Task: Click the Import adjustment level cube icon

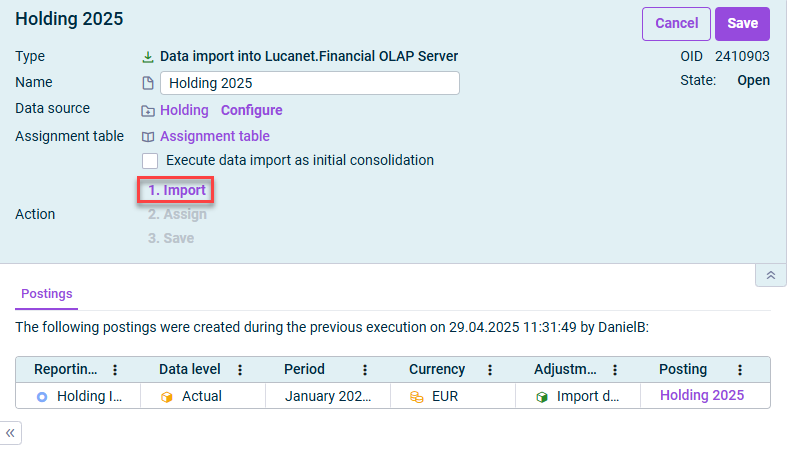Action: tap(542, 397)
